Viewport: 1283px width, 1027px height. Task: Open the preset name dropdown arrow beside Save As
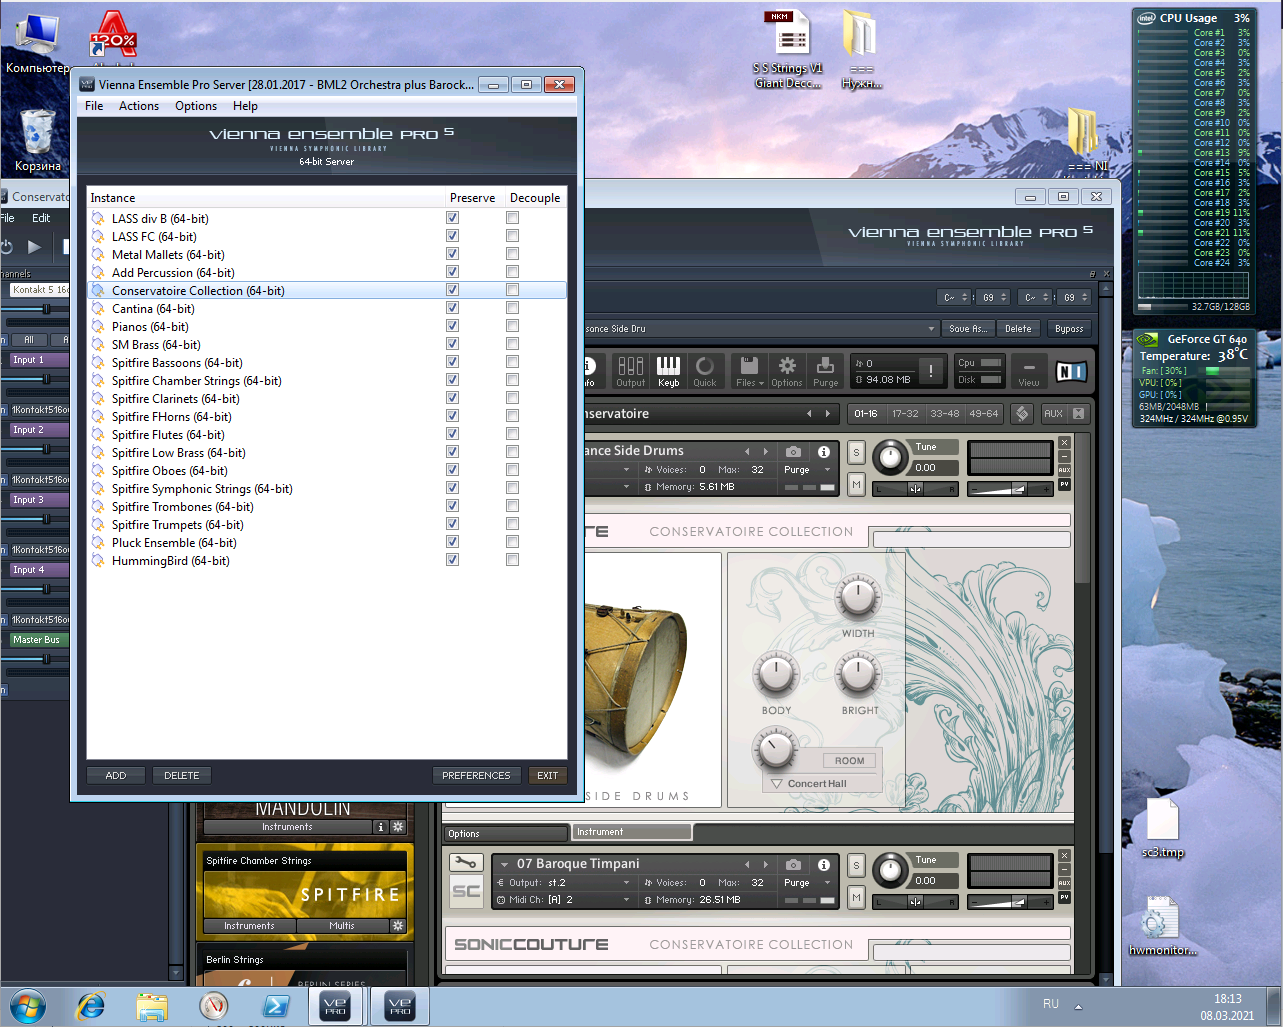tap(931, 328)
